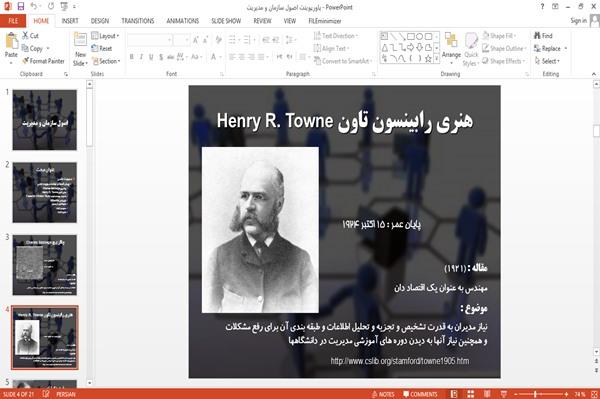Select slide 1 thumbnail
This screenshot has height=399, width=600.
(x=44, y=120)
